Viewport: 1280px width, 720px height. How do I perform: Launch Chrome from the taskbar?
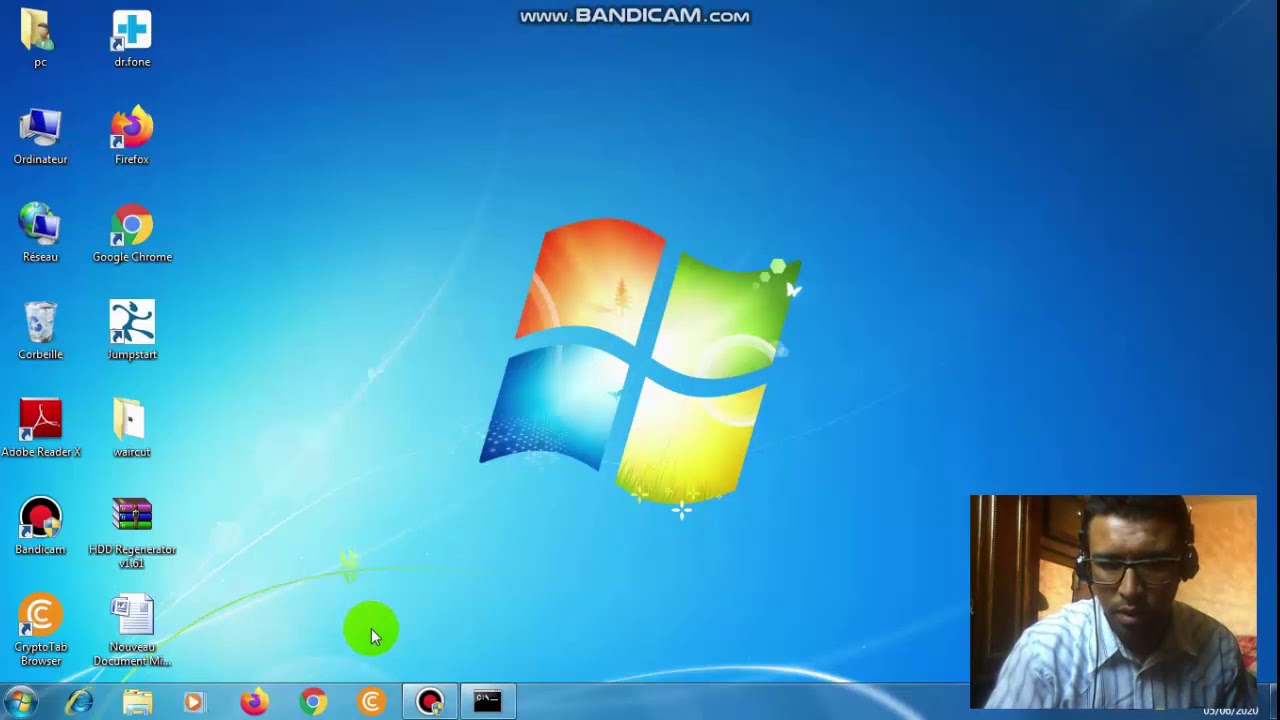pos(313,702)
